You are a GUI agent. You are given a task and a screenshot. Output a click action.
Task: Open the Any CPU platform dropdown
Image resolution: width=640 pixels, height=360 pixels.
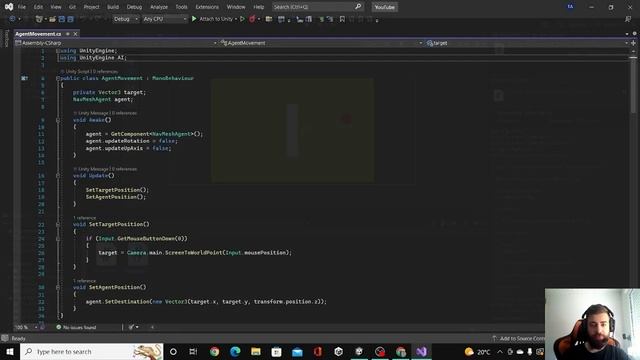click(x=164, y=19)
